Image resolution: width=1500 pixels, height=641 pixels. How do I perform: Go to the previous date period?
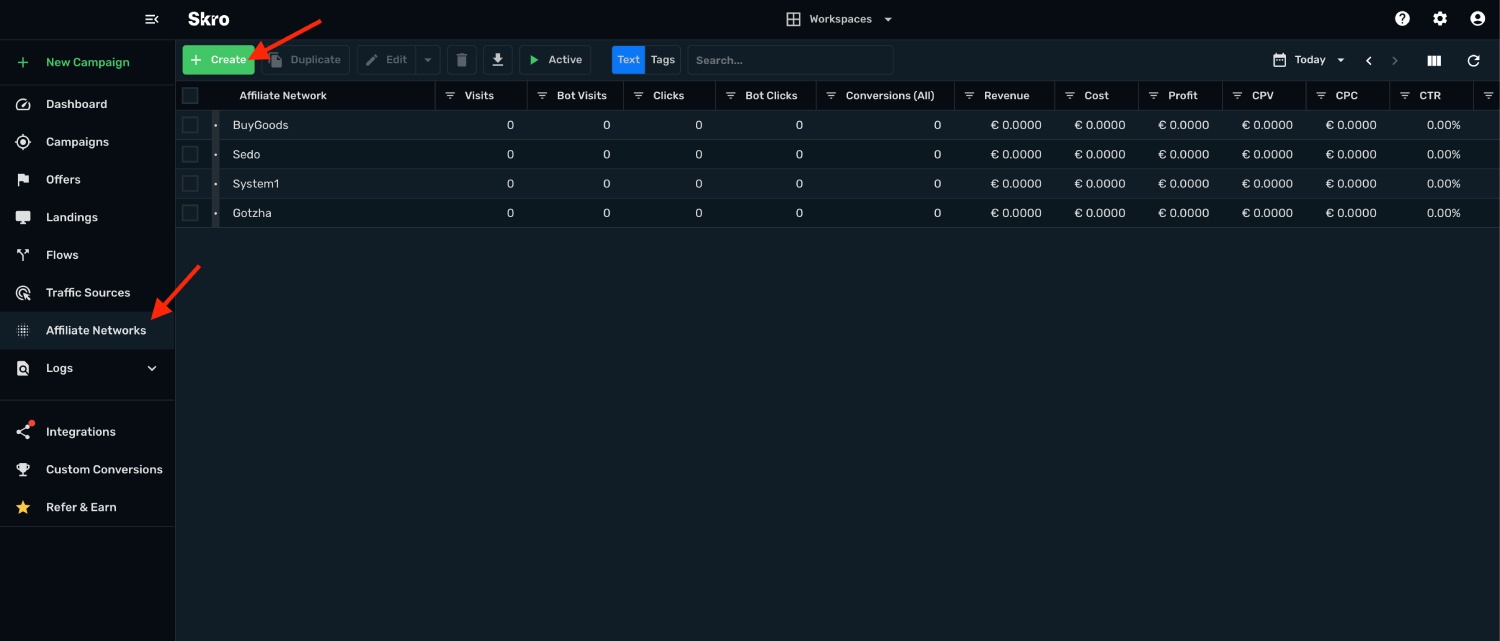1368,60
